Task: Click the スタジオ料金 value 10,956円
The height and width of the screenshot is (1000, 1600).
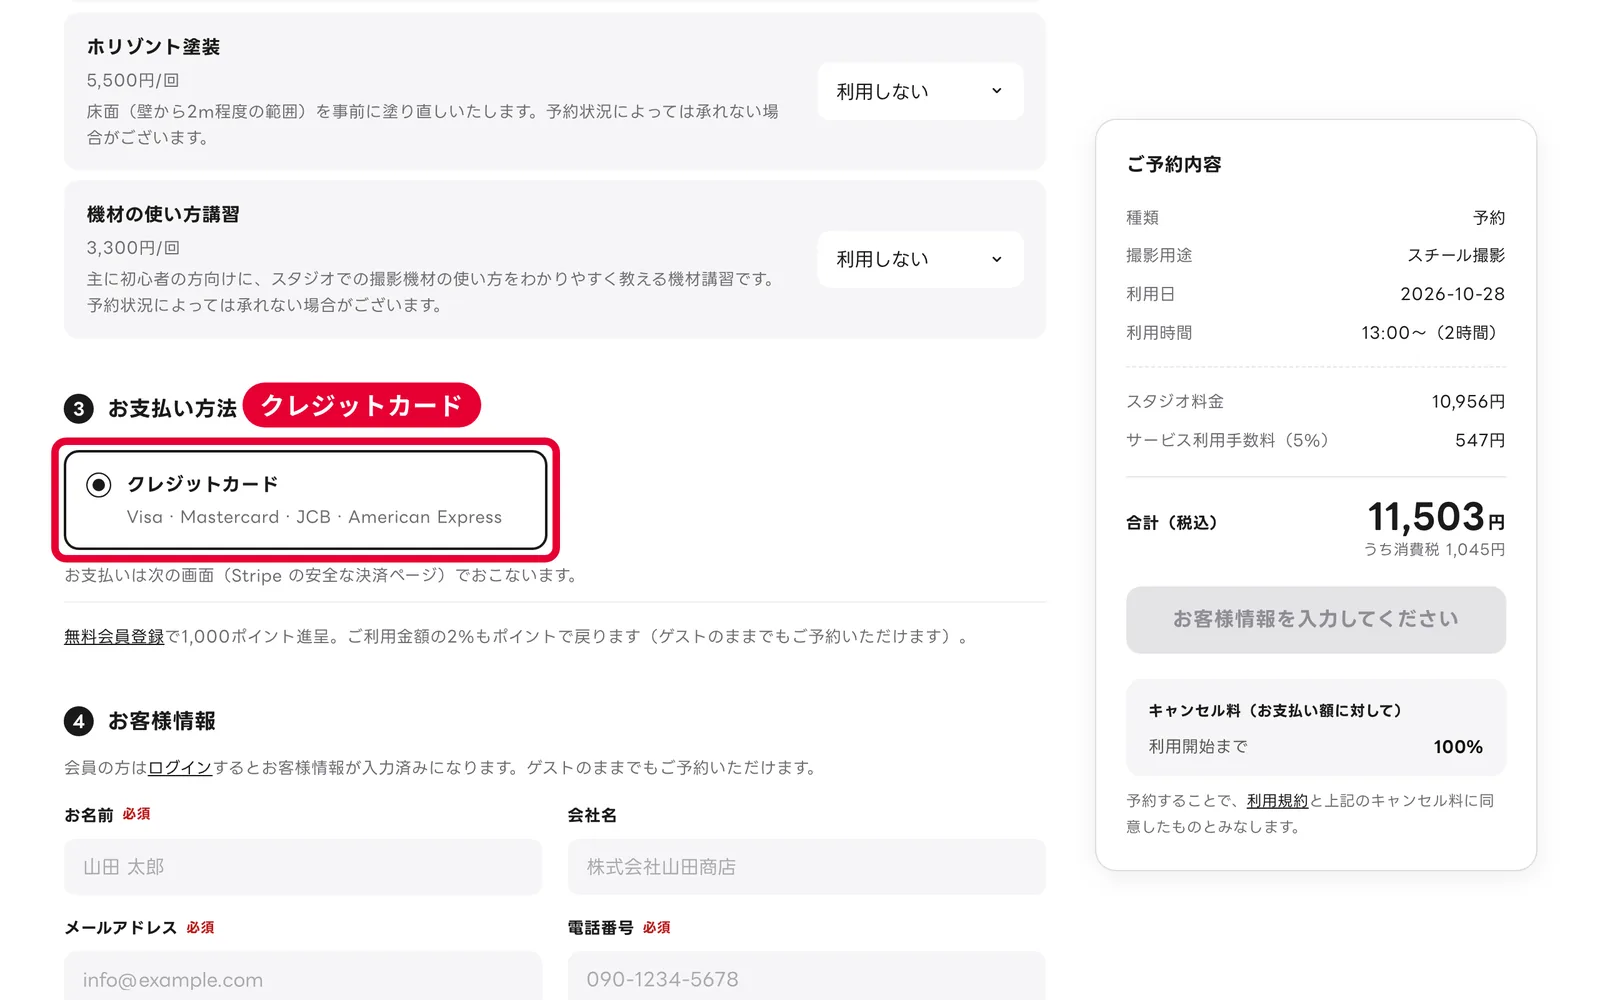Action: pos(1468,401)
